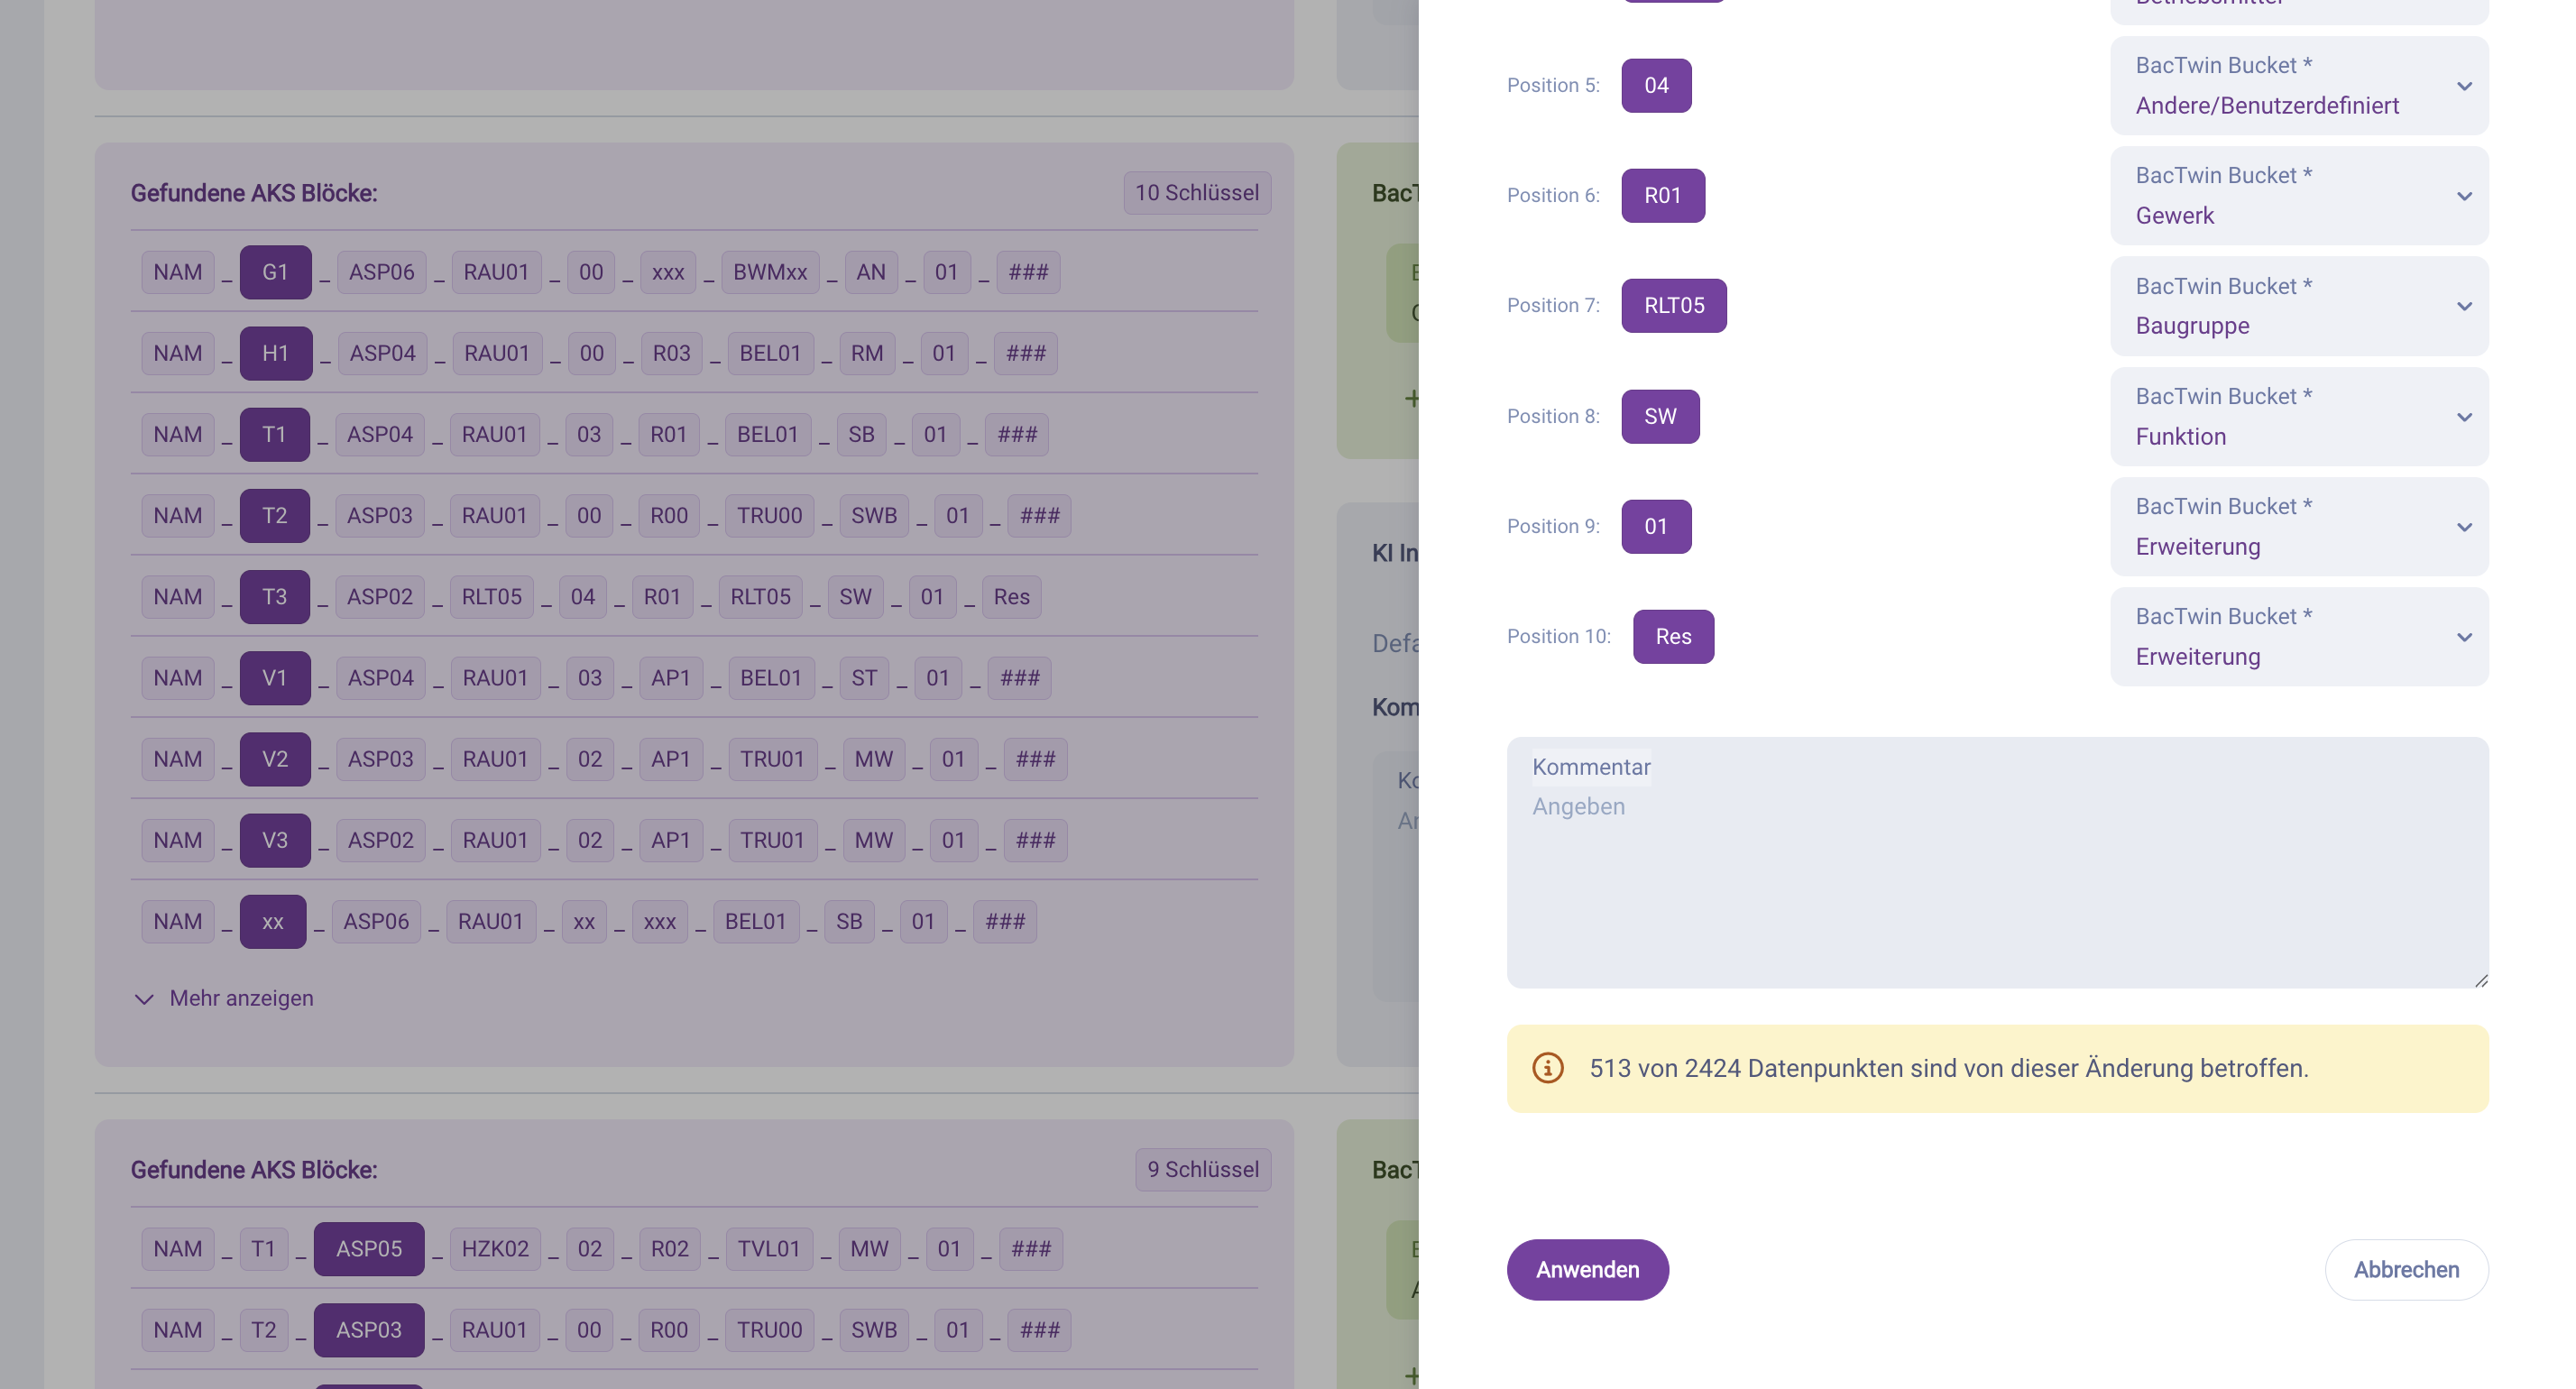
Task: Click the highlighted G1 block
Action: pos(275,272)
